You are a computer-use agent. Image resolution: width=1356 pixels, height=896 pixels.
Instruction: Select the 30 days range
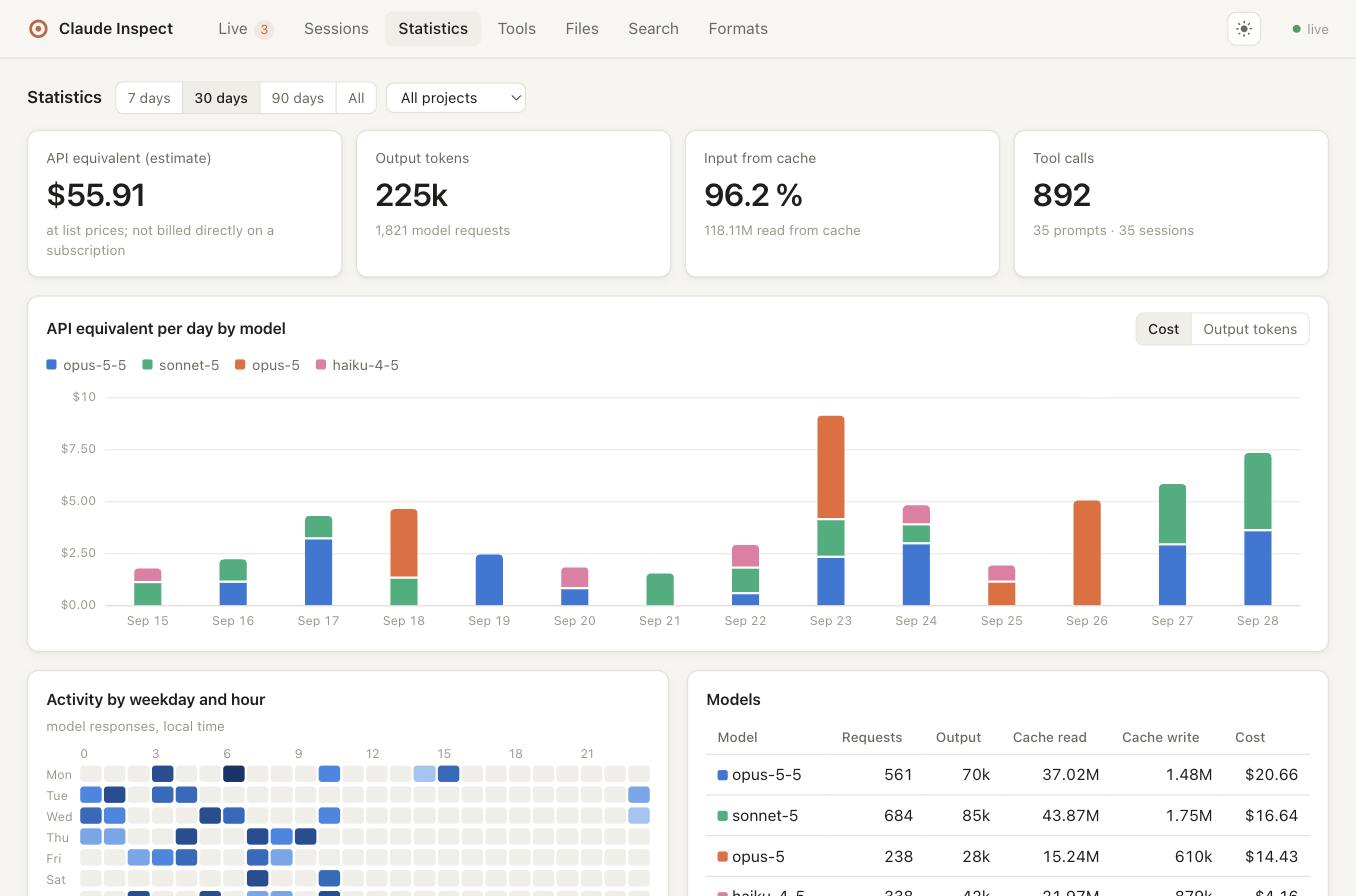coord(221,98)
